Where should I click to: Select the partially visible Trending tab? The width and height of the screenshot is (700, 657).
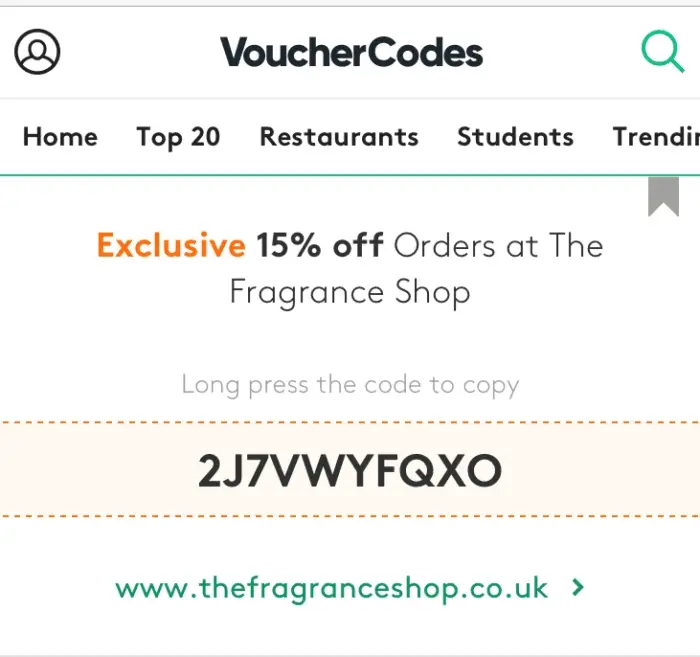[656, 137]
